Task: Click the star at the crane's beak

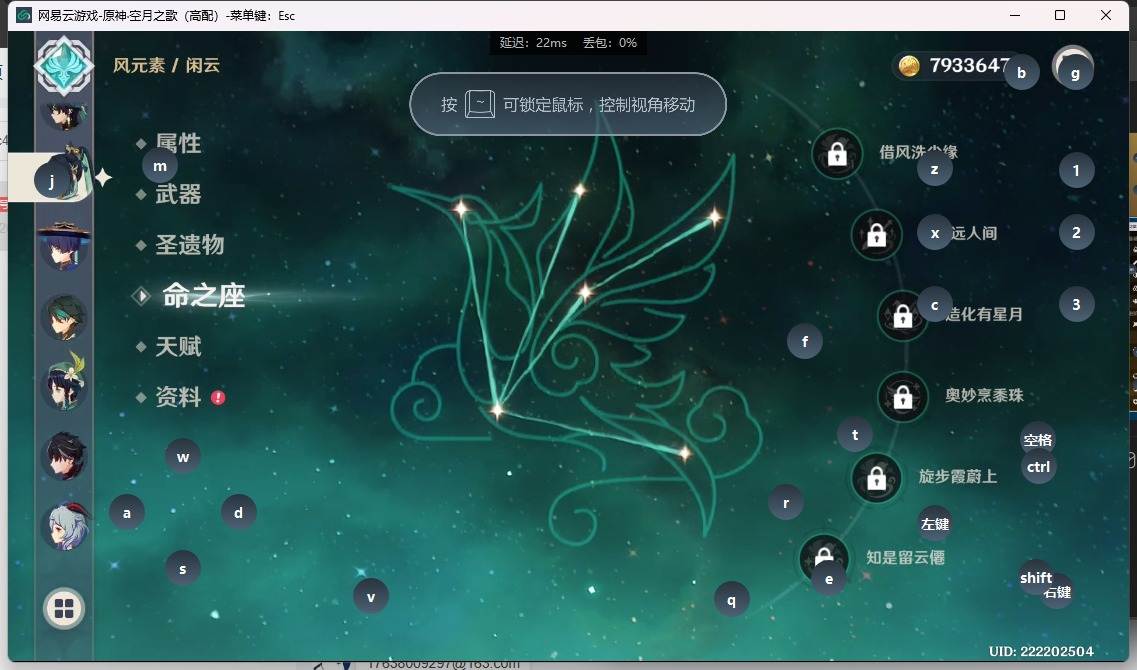Action: (461, 209)
